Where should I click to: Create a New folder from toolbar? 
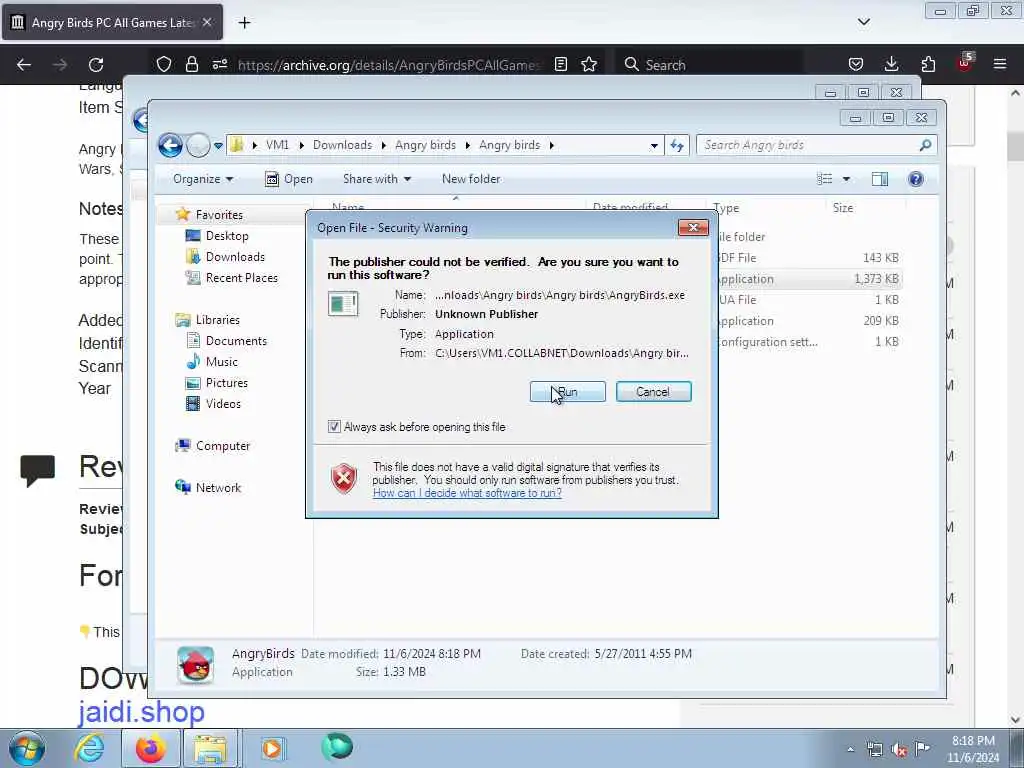[x=471, y=179]
